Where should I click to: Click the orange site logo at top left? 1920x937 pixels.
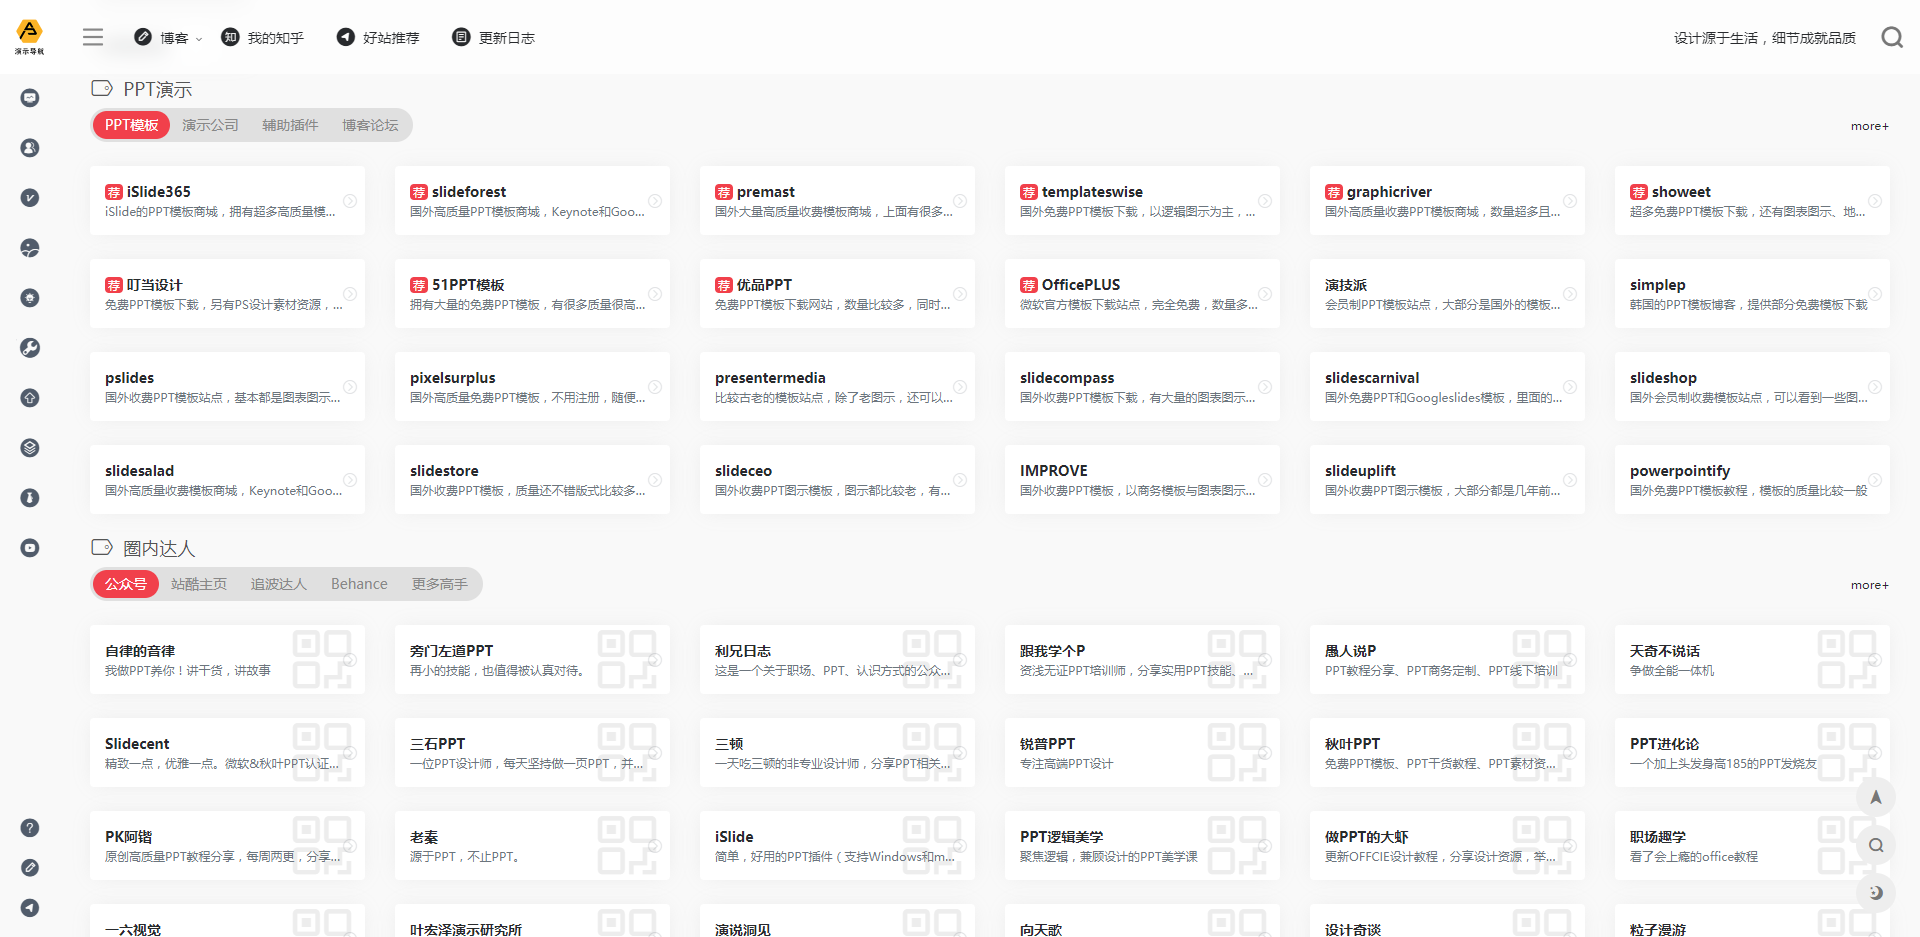click(30, 36)
